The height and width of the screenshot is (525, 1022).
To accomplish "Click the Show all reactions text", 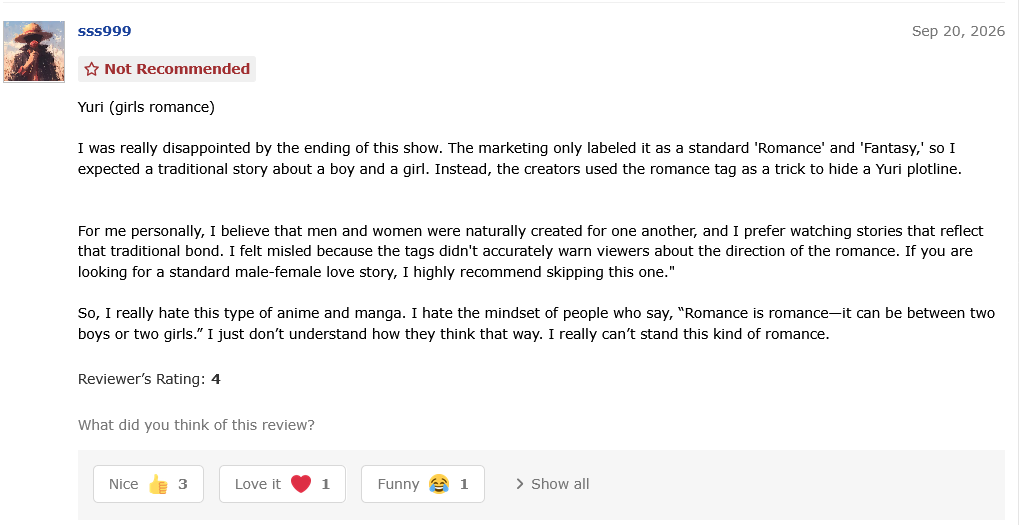I will pos(560,484).
